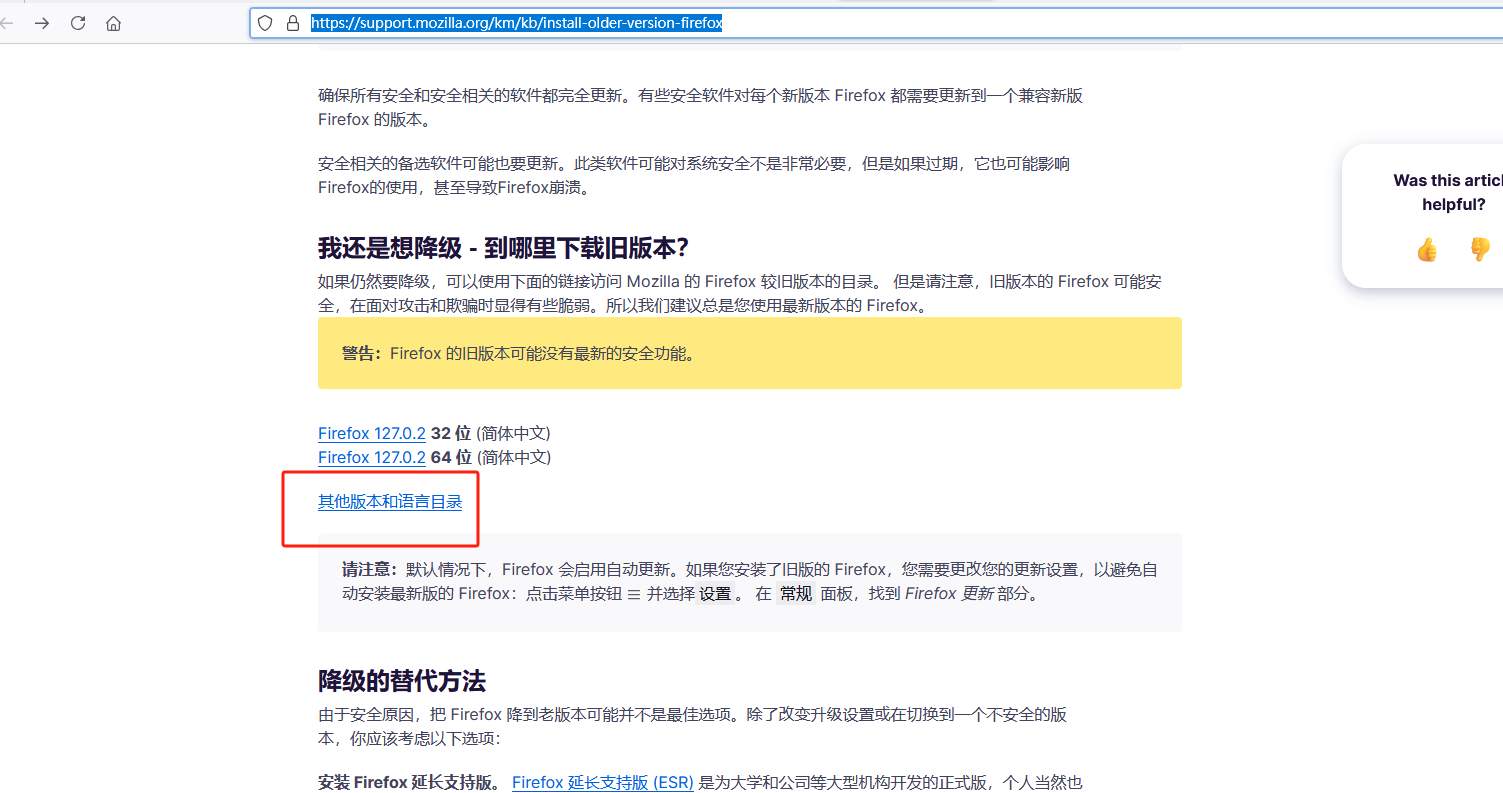This screenshot has width=1503, height=793.
Task: Click the paragraph starting 由于安全原因
Action: click(692, 727)
